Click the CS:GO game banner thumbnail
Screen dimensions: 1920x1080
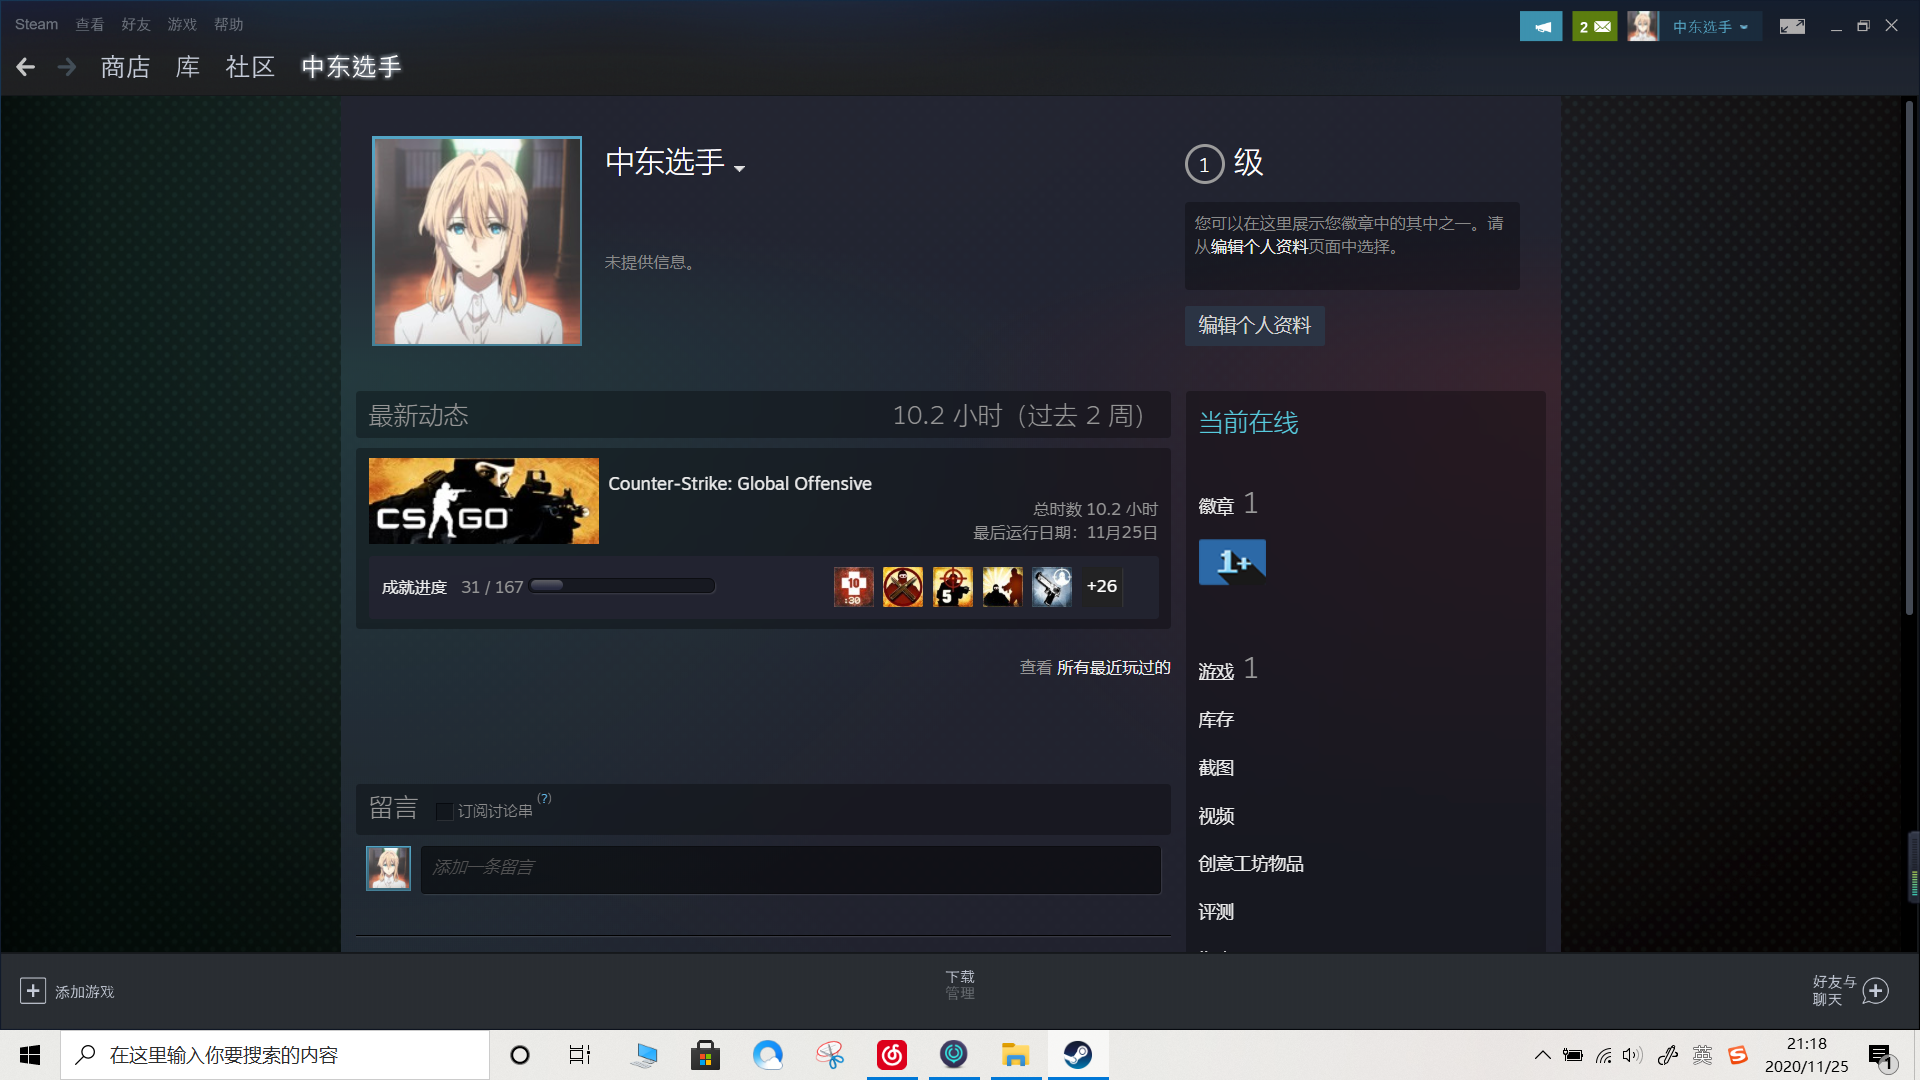coord(484,501)
